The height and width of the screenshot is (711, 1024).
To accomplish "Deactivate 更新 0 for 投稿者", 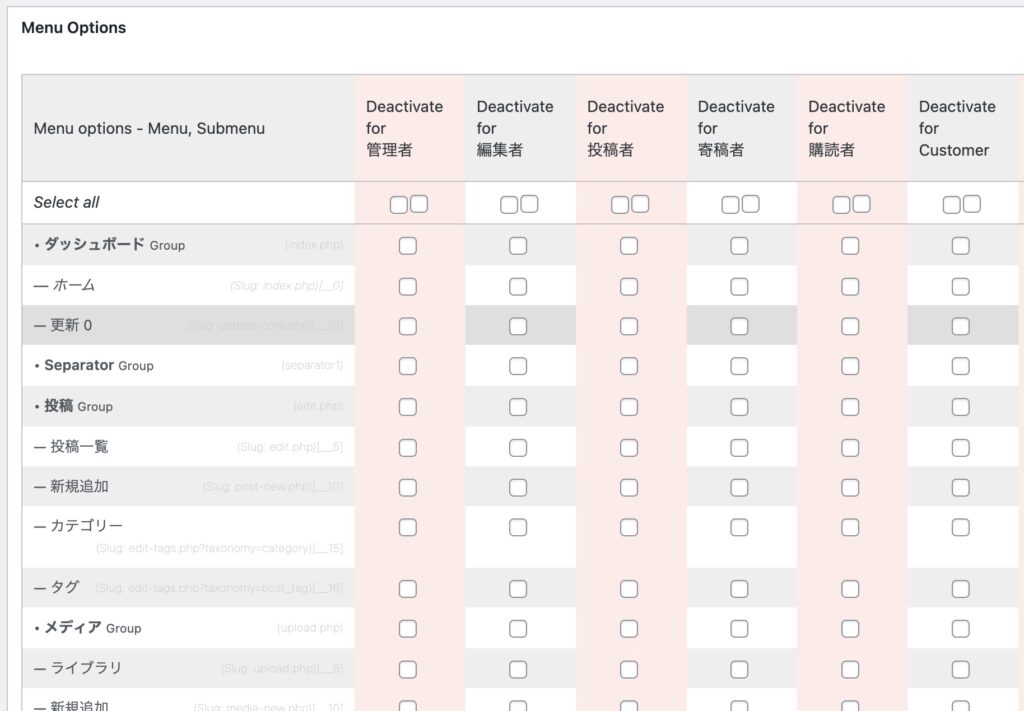I will pos(629,327).
